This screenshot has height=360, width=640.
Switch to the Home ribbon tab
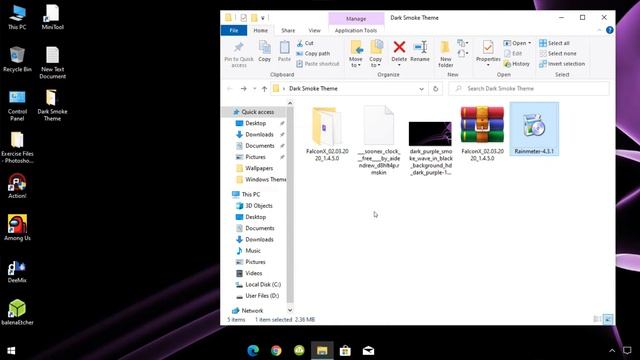point(260,30)
